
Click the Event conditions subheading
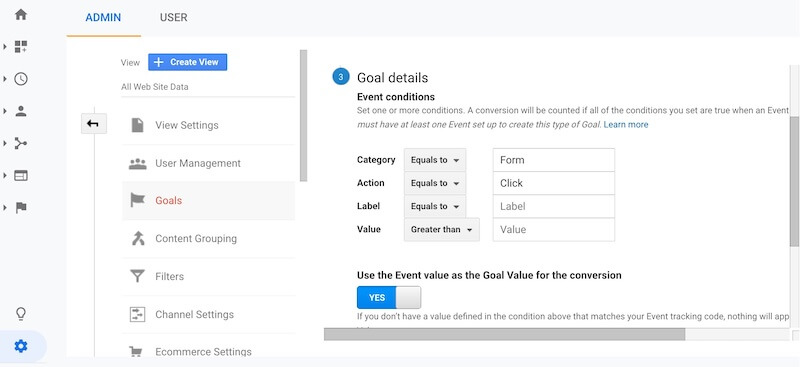point(396,97)
